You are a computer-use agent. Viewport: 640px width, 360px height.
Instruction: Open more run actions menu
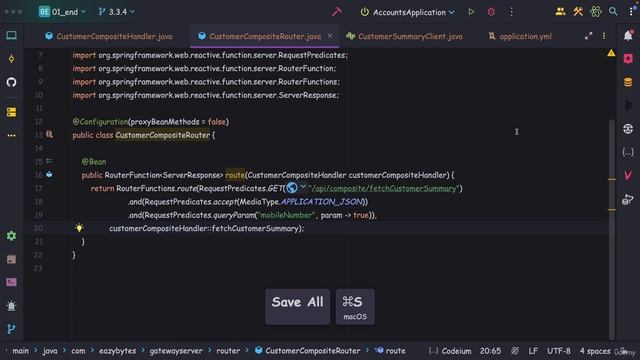(x=511, y=12)
